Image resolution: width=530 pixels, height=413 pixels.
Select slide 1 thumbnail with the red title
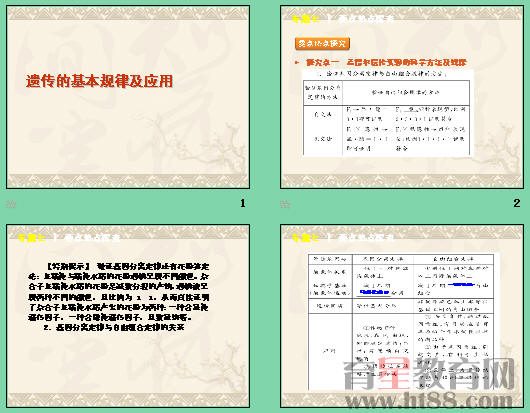click(x=128, y=97)
